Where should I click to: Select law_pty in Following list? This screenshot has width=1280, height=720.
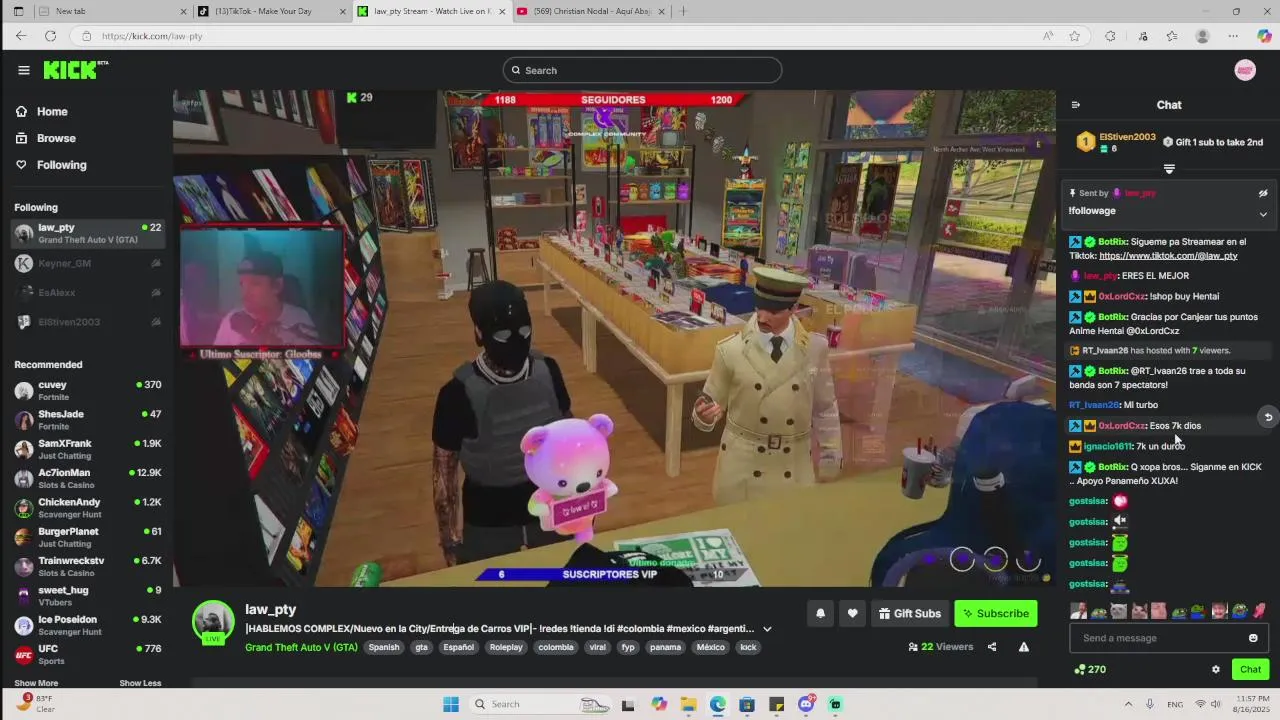(x=87, y=233)
